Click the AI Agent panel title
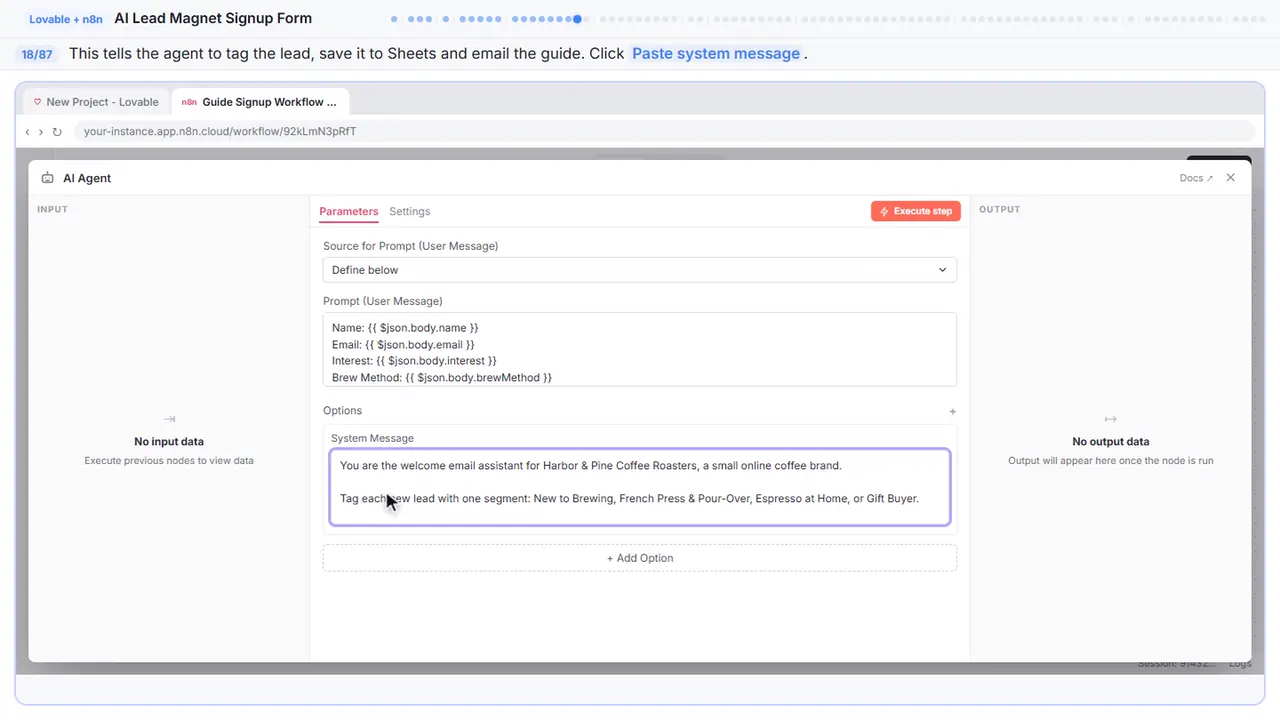The image size is (1280, 720). click(87, 178)
